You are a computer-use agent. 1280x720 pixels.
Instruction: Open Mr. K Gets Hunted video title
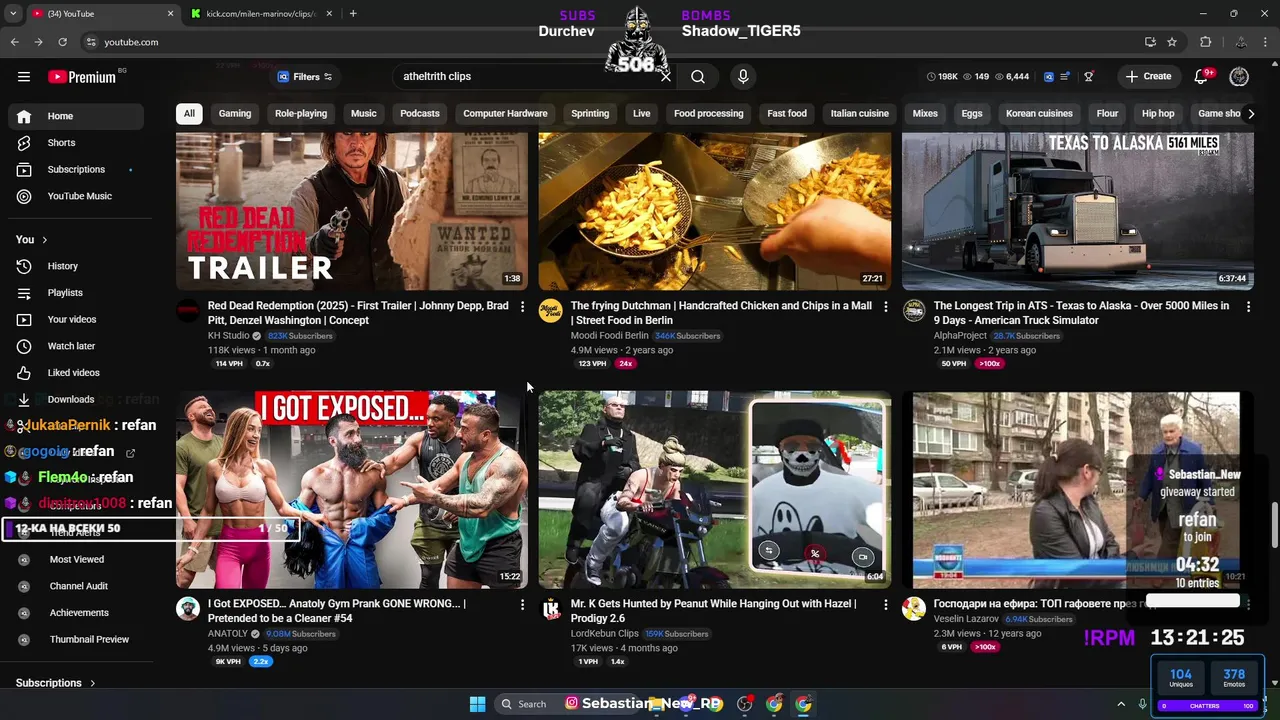(x=713, y=611)
